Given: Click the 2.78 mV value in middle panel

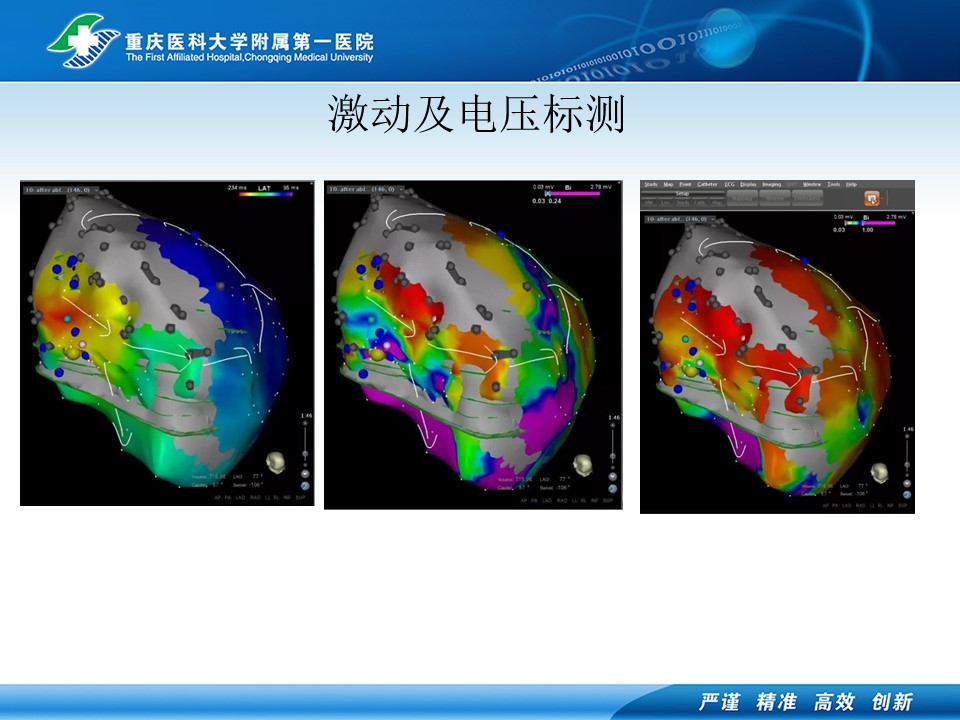Looking at the screenshot, I should click(x=601, y=187).
